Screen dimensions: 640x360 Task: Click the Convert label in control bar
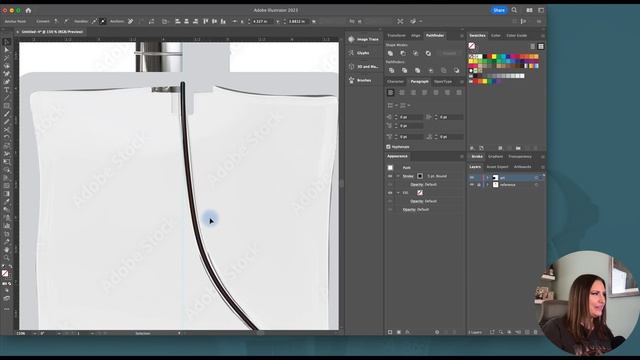click(x=43, y=21)
